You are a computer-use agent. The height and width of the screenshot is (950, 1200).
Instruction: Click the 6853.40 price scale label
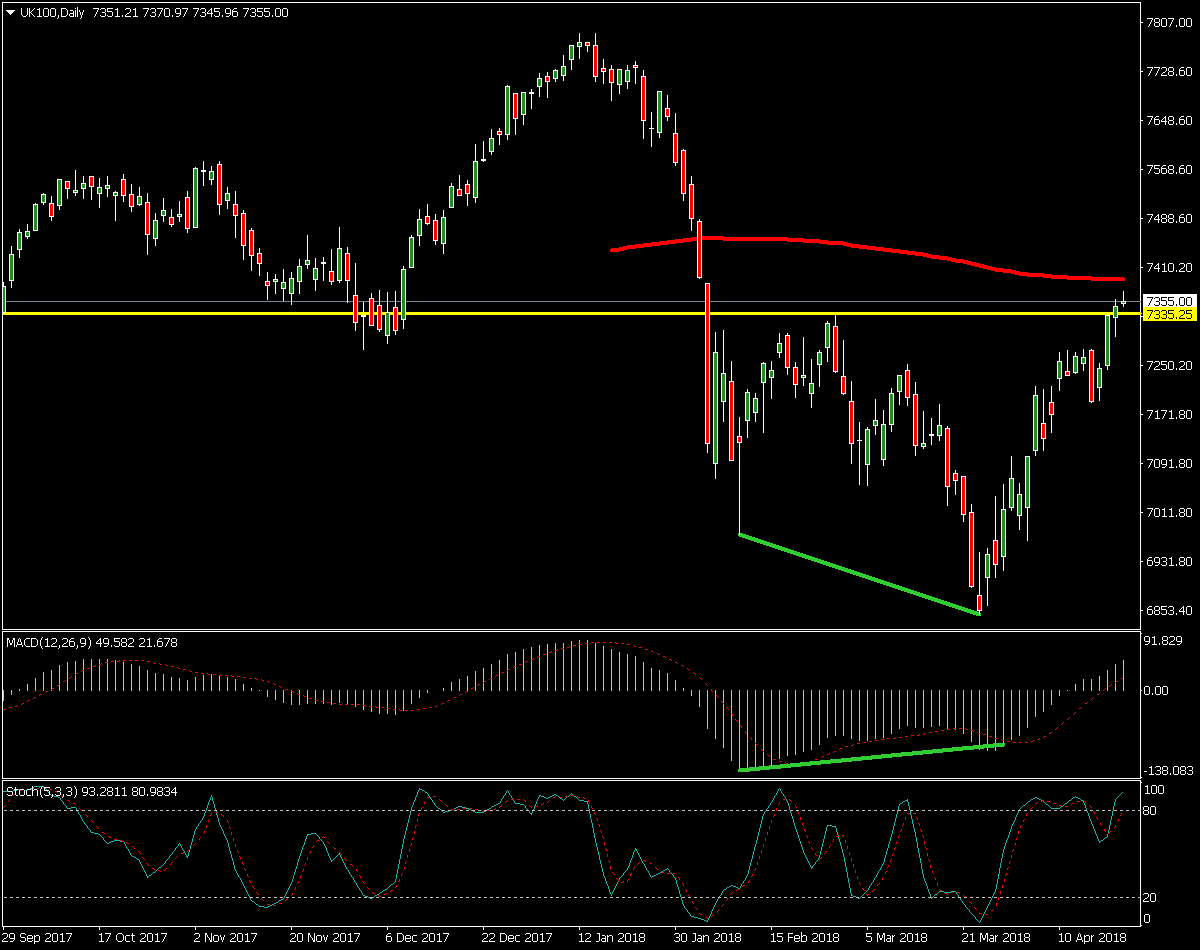(x=1170, y=610)
